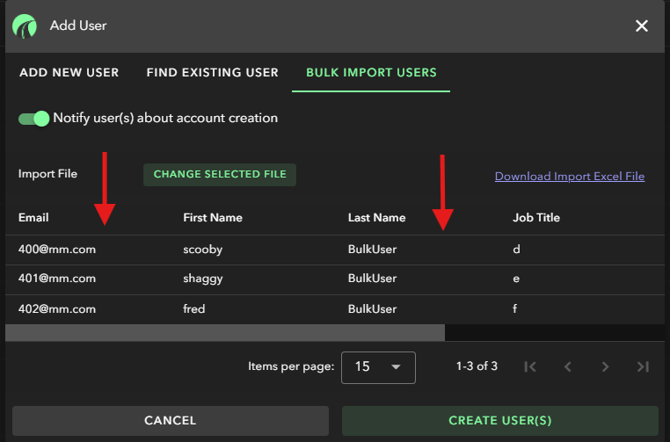Screen dimensions: 670x442
Task: Click the horizontal table scrollbar thumb
Action: (x=225, y=333)
